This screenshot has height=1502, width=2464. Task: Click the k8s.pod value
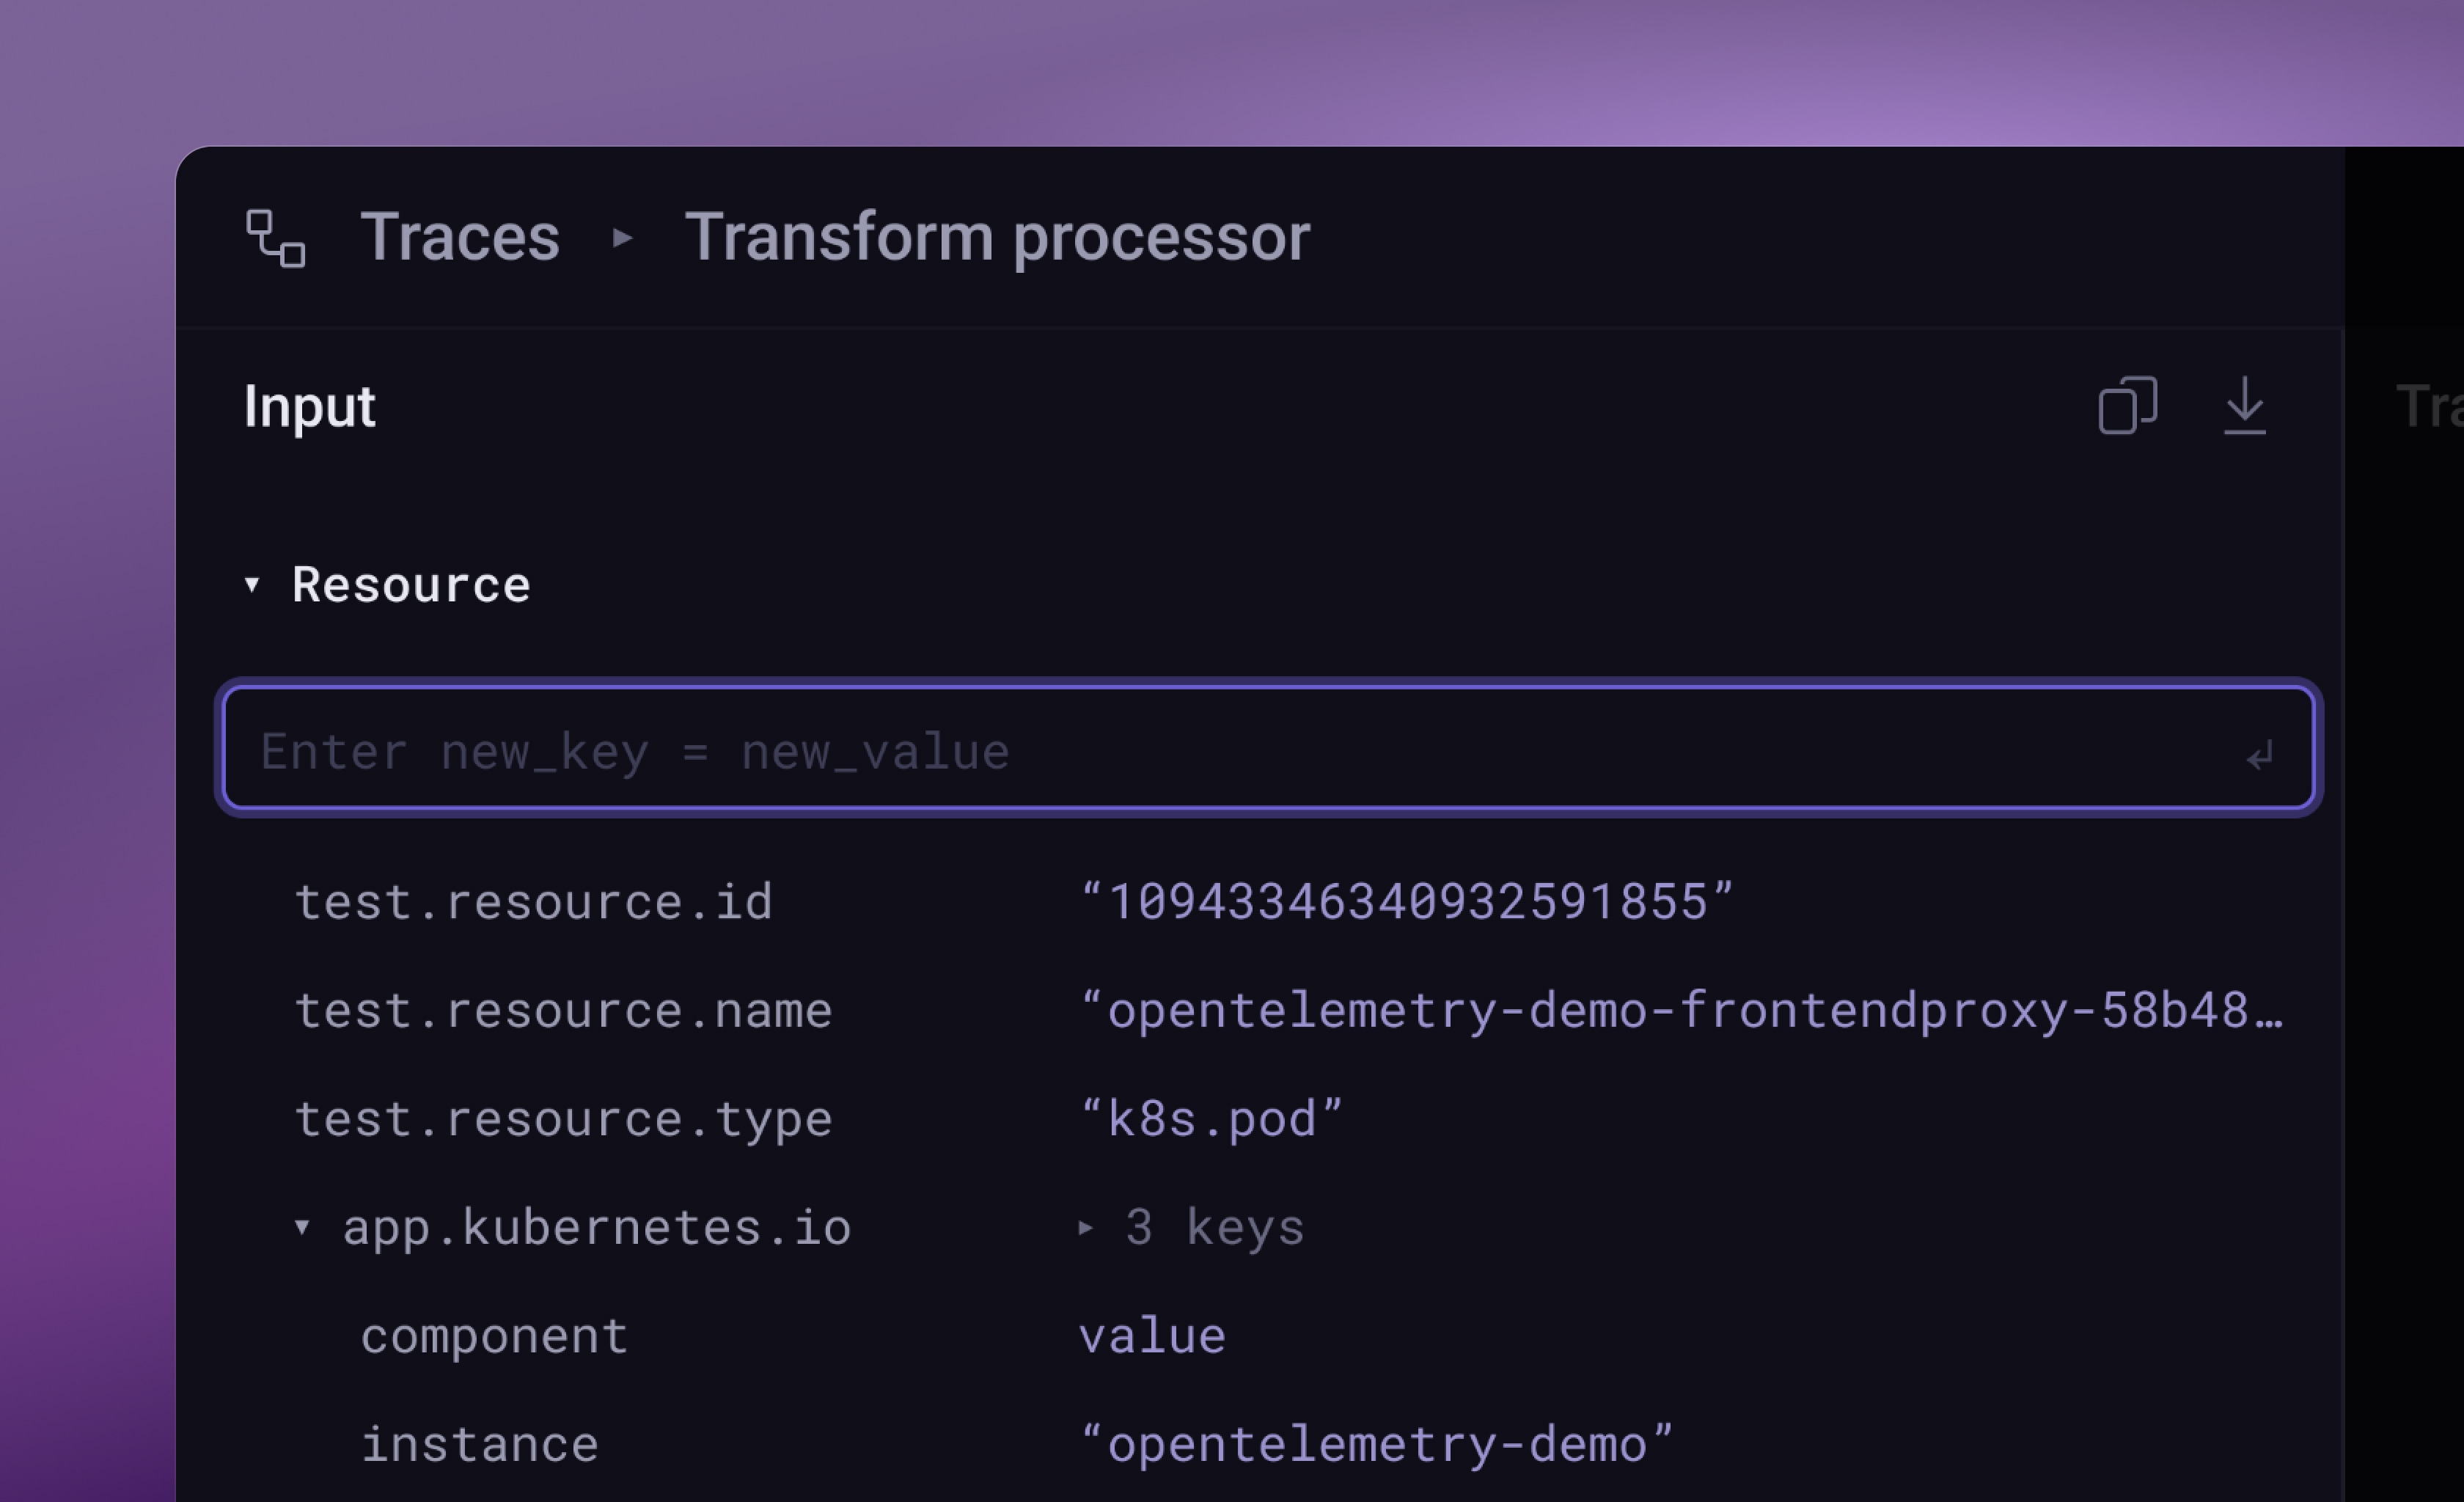pos(1211,1119)
